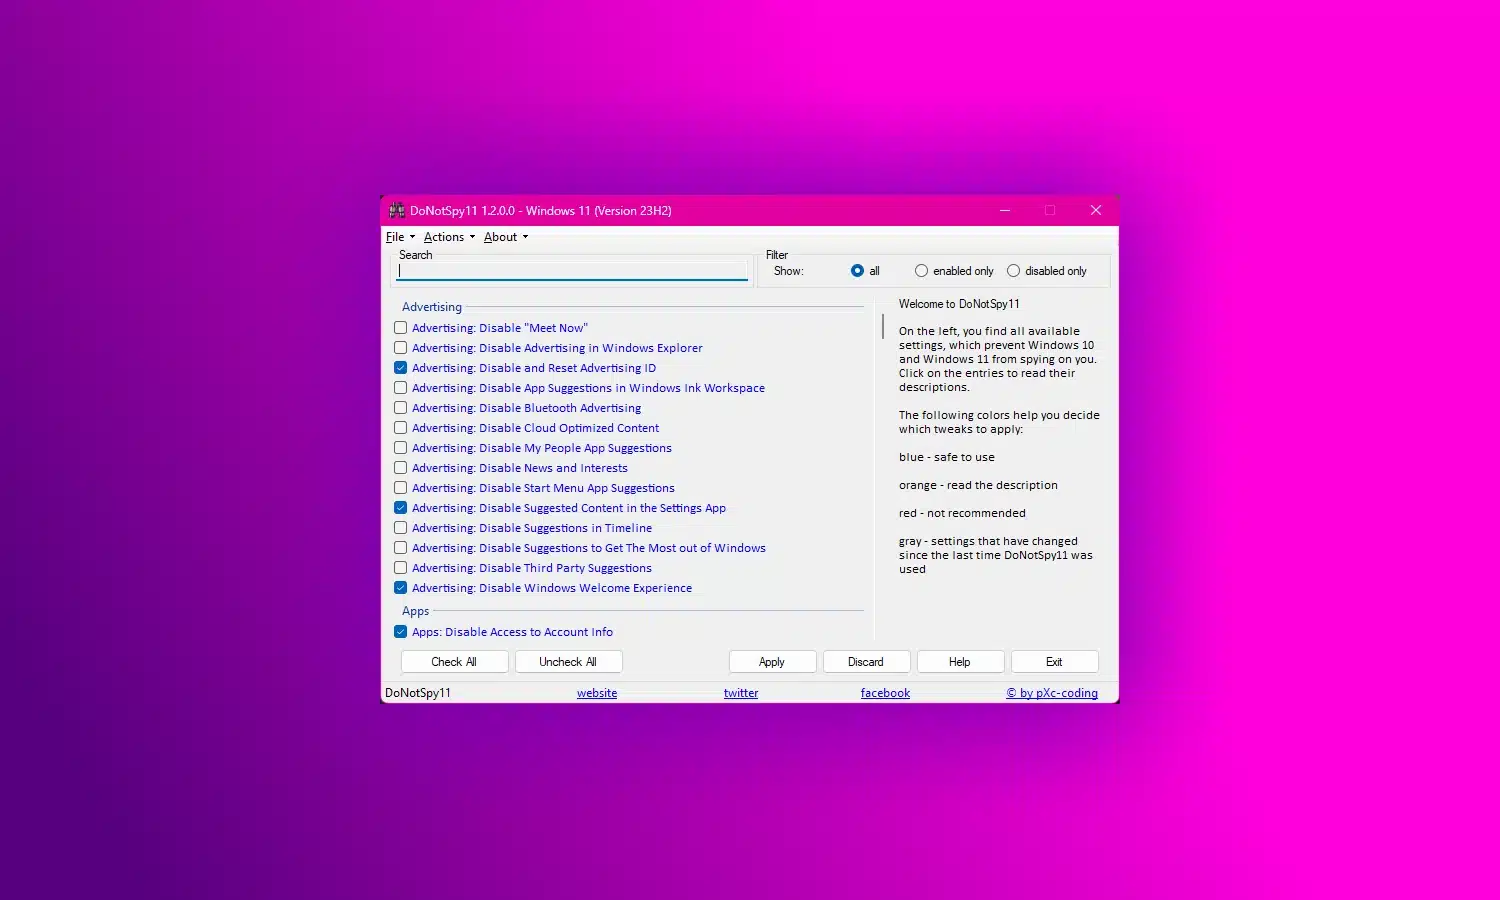1500x900 pixels.
Task: Minimize the DoNotSpy11 window
Action: (1005, 210)
